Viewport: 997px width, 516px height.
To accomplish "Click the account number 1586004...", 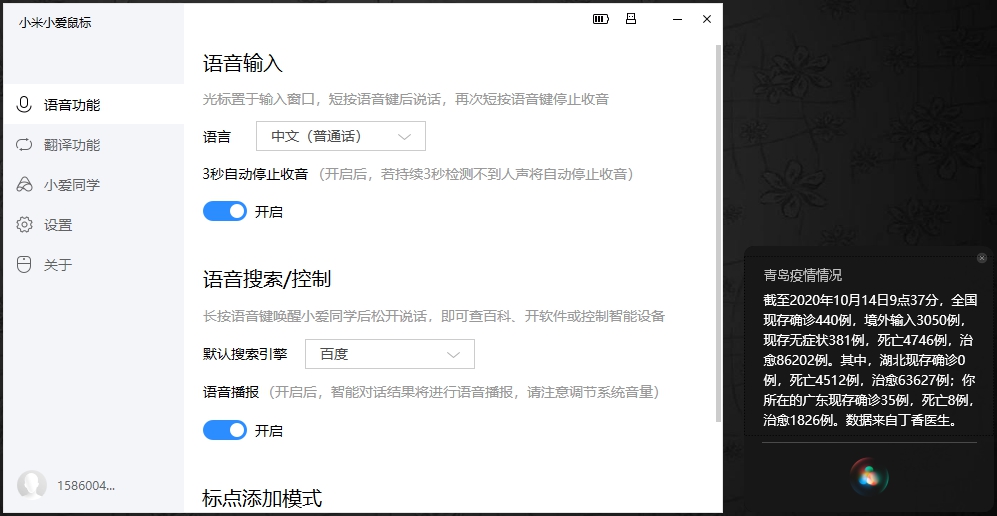I will click(86, 485).
